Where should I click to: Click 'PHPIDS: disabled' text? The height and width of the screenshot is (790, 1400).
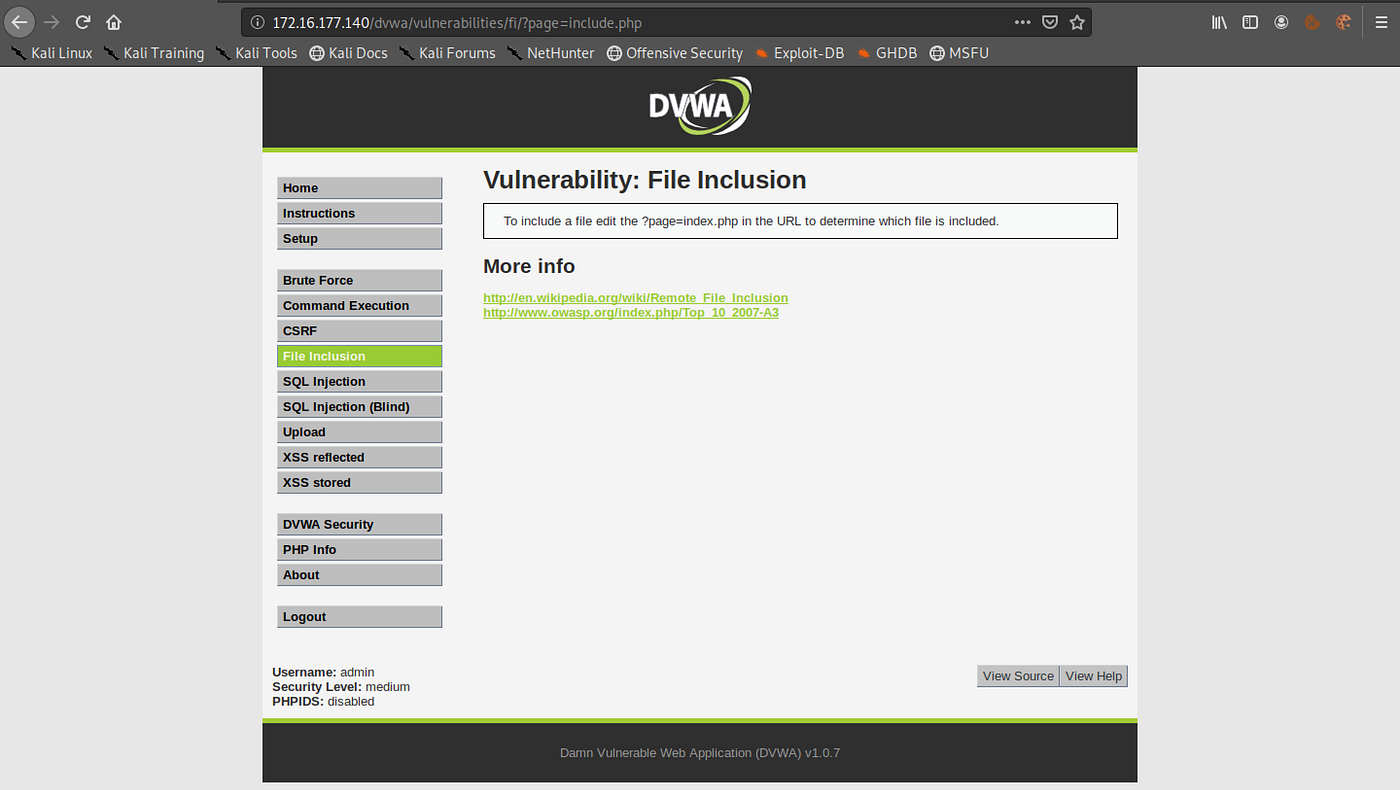coord(323,702)
